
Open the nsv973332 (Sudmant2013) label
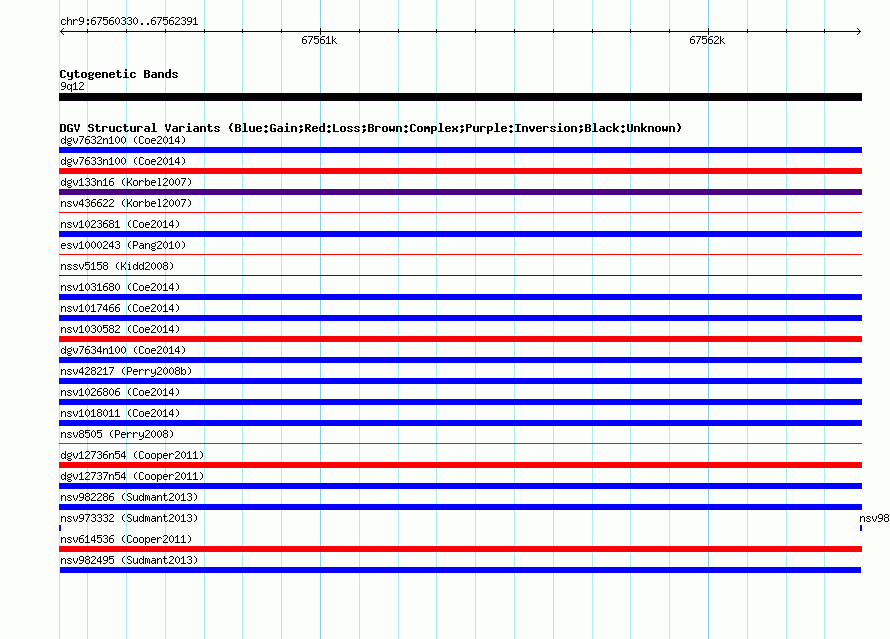[129, 518]
